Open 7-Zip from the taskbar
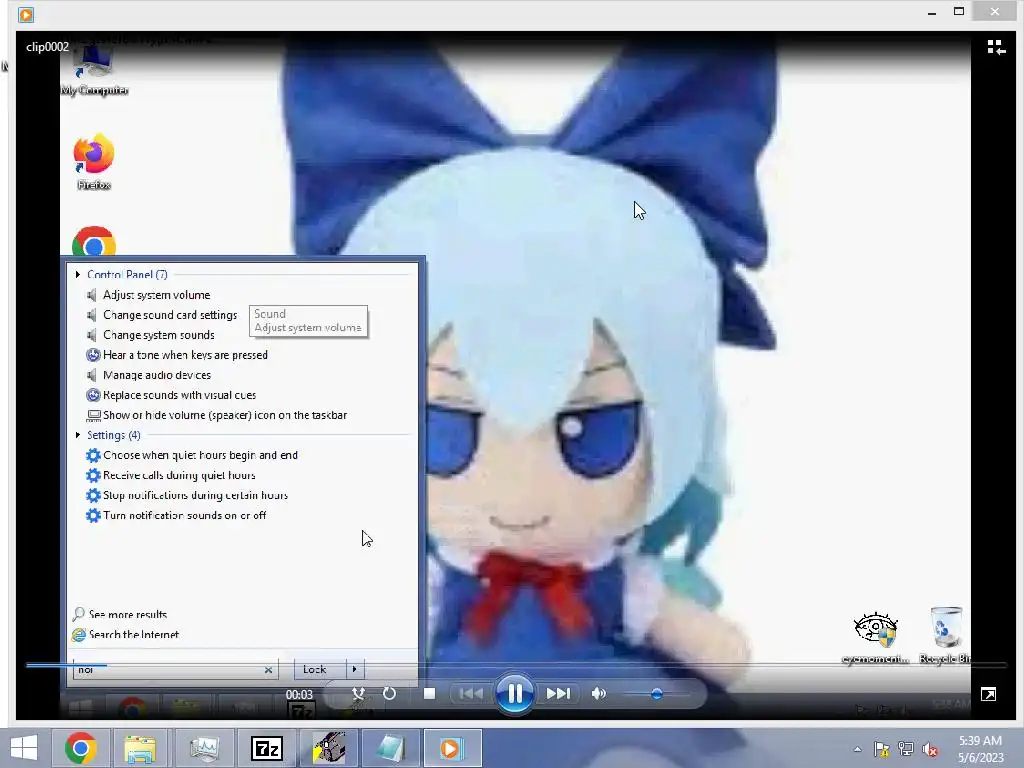Screen dimensions: 1024x768 (266, 748)
